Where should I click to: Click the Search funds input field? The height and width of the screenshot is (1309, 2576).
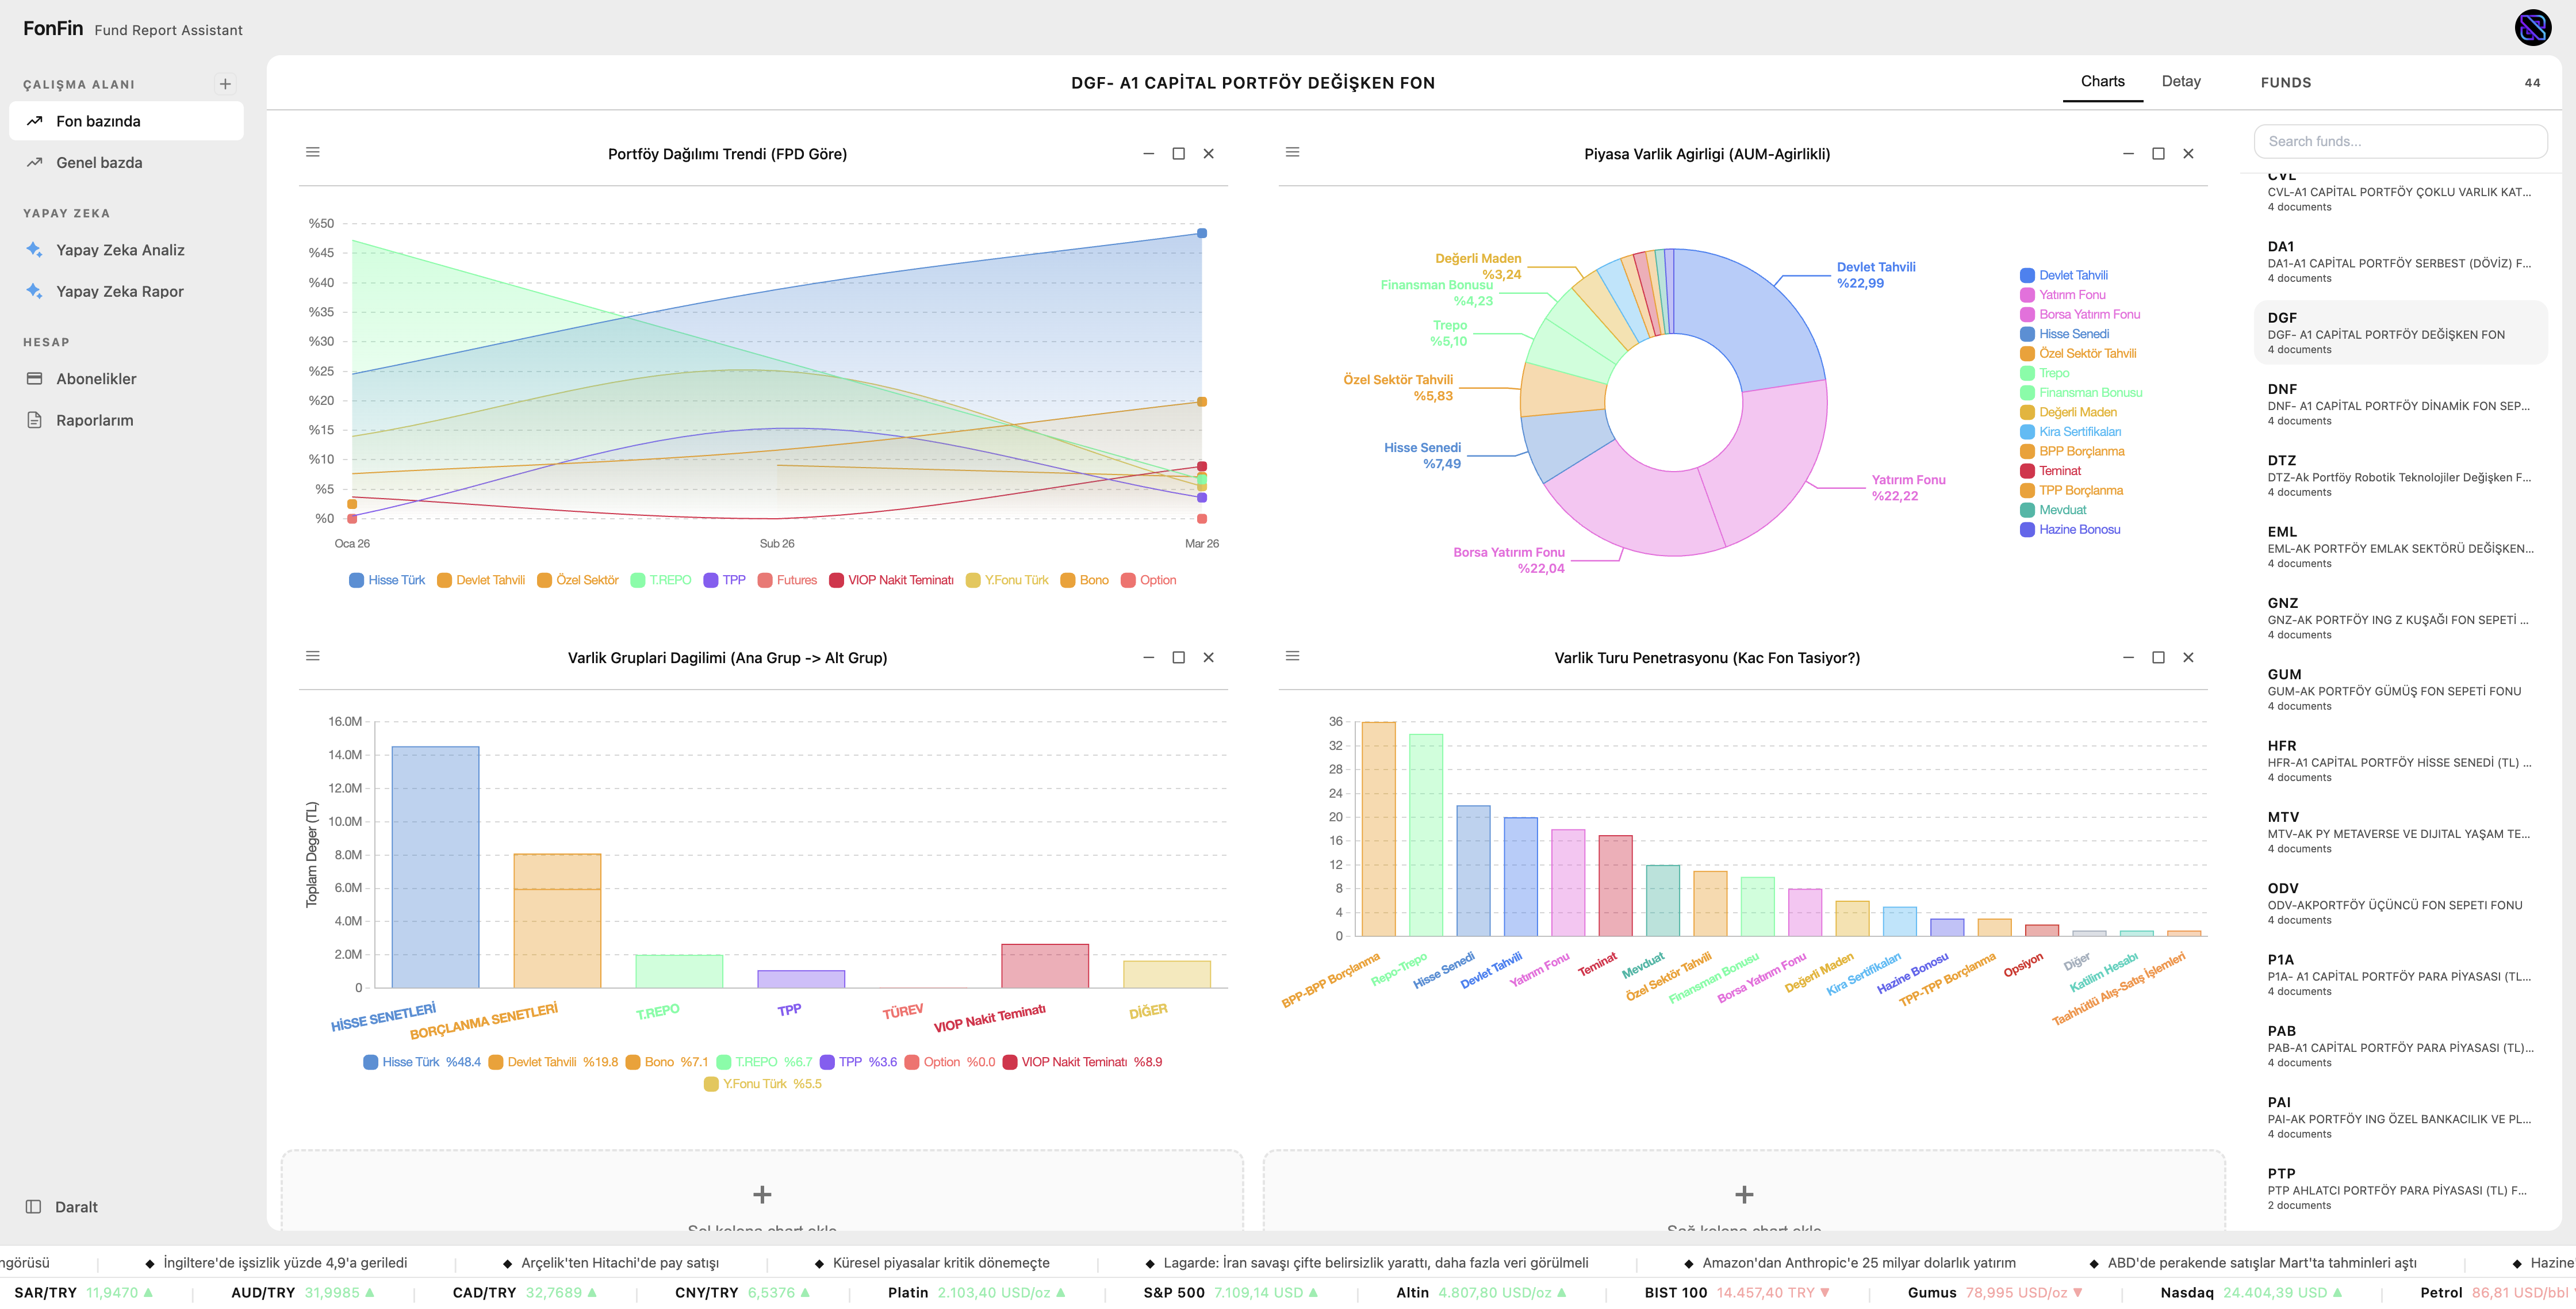pos(2400,141)
